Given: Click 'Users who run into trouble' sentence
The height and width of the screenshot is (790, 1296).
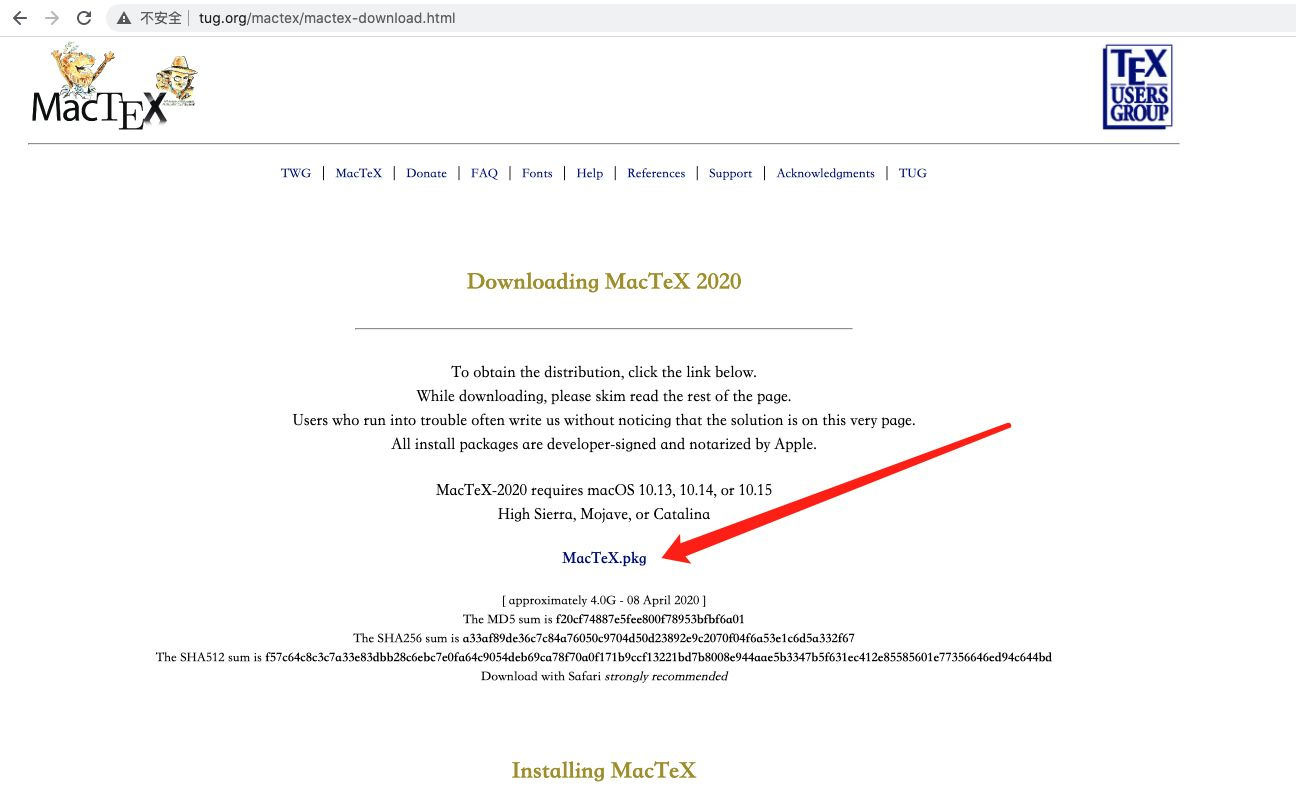Looking at the screenshot, I should click(x=604, y=420).
